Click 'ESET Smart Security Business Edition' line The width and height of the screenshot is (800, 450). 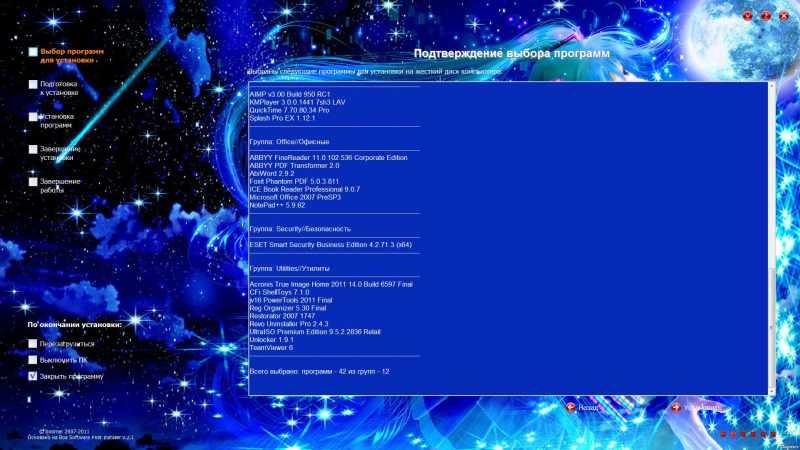(x=331, y=244)
